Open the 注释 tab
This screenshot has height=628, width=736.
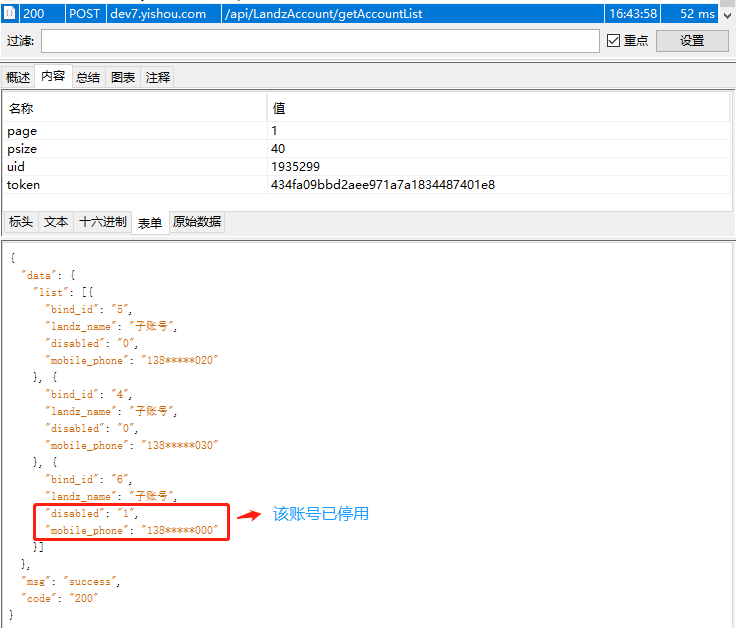pyautogui.click(x=158, y=77)
